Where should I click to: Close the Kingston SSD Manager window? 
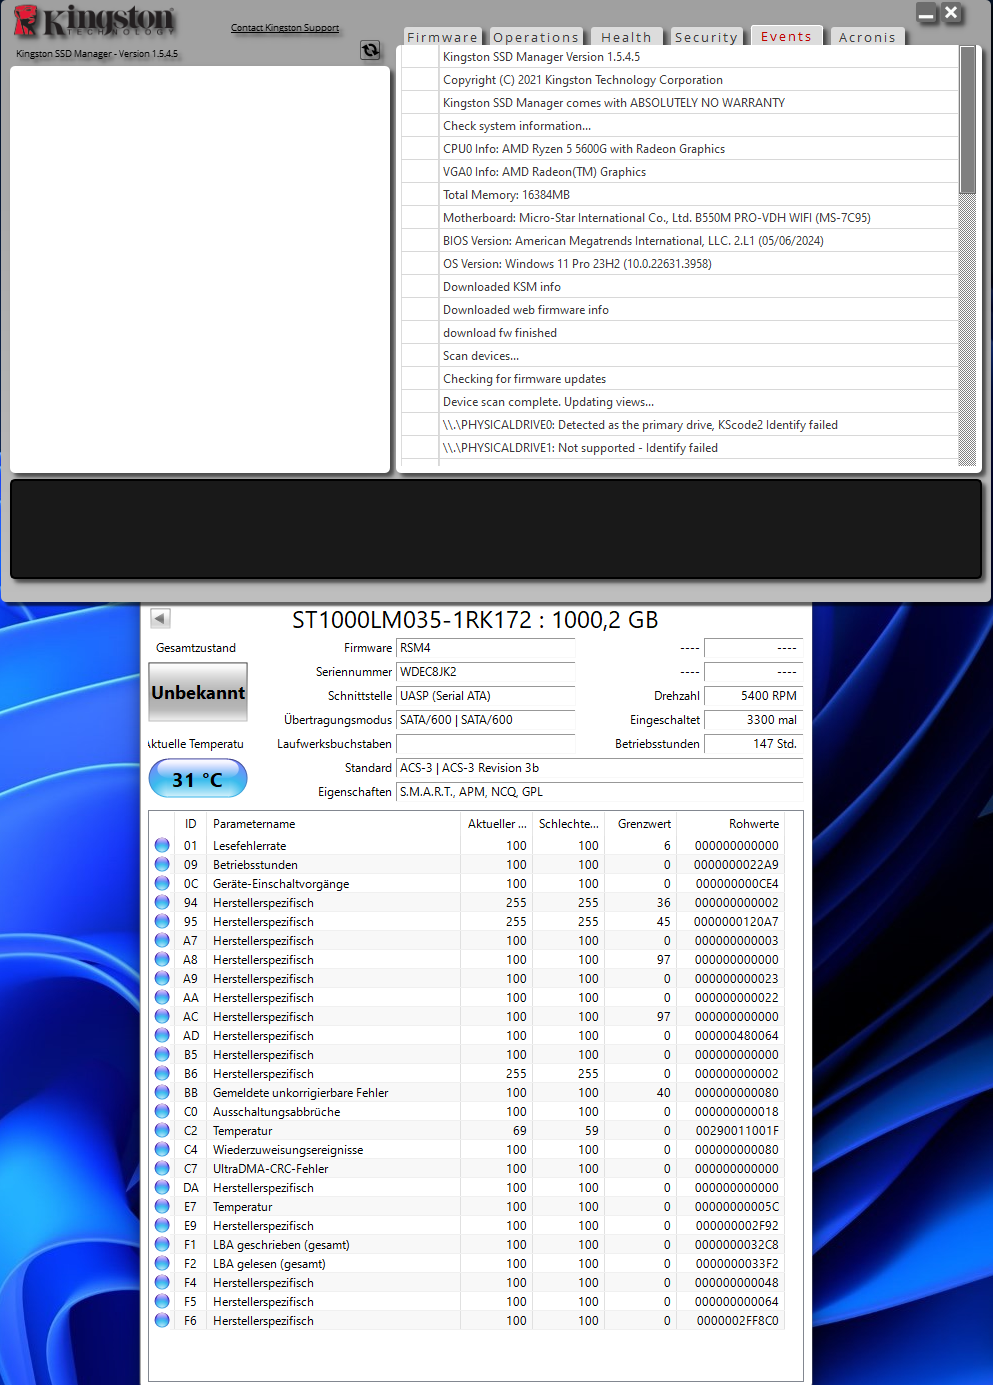(x=952, y=13)
